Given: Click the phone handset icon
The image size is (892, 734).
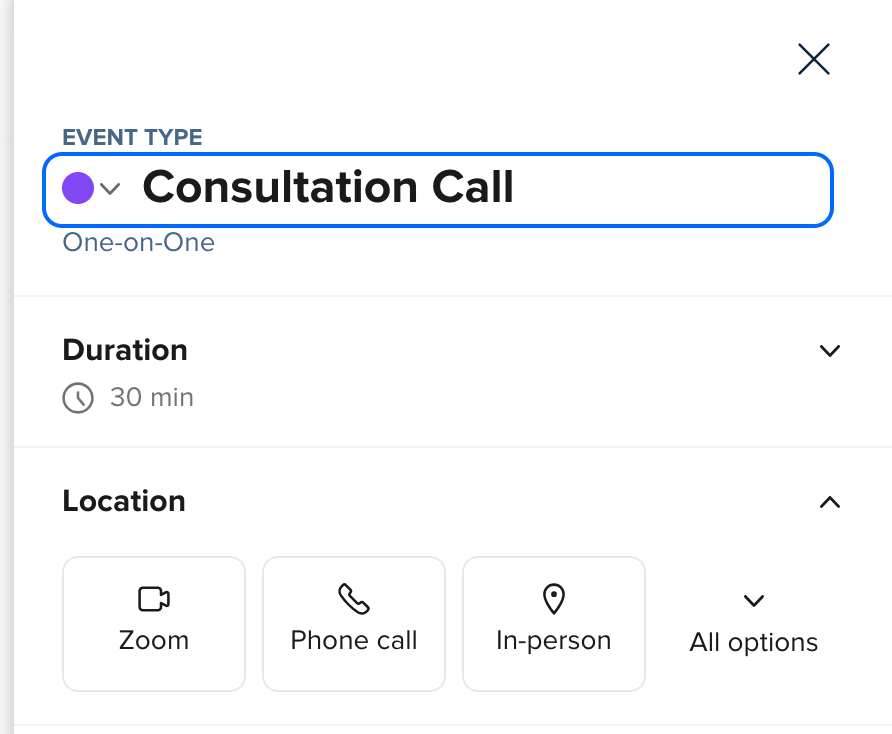Looking at the screenshot, I should pos(354,599).
